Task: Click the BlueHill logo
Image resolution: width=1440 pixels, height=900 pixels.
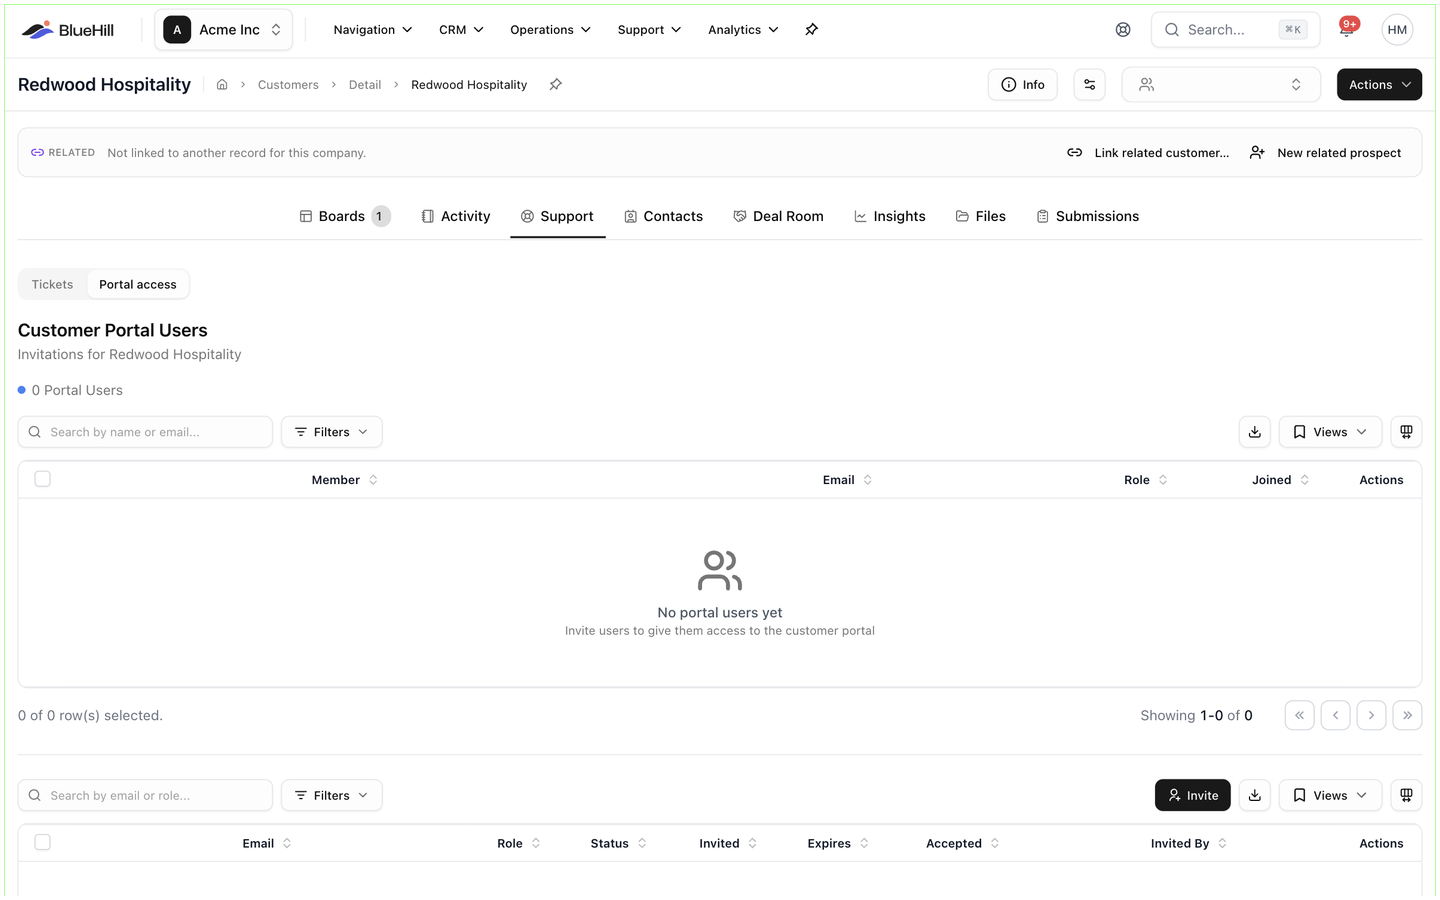Action: [68, 30]
